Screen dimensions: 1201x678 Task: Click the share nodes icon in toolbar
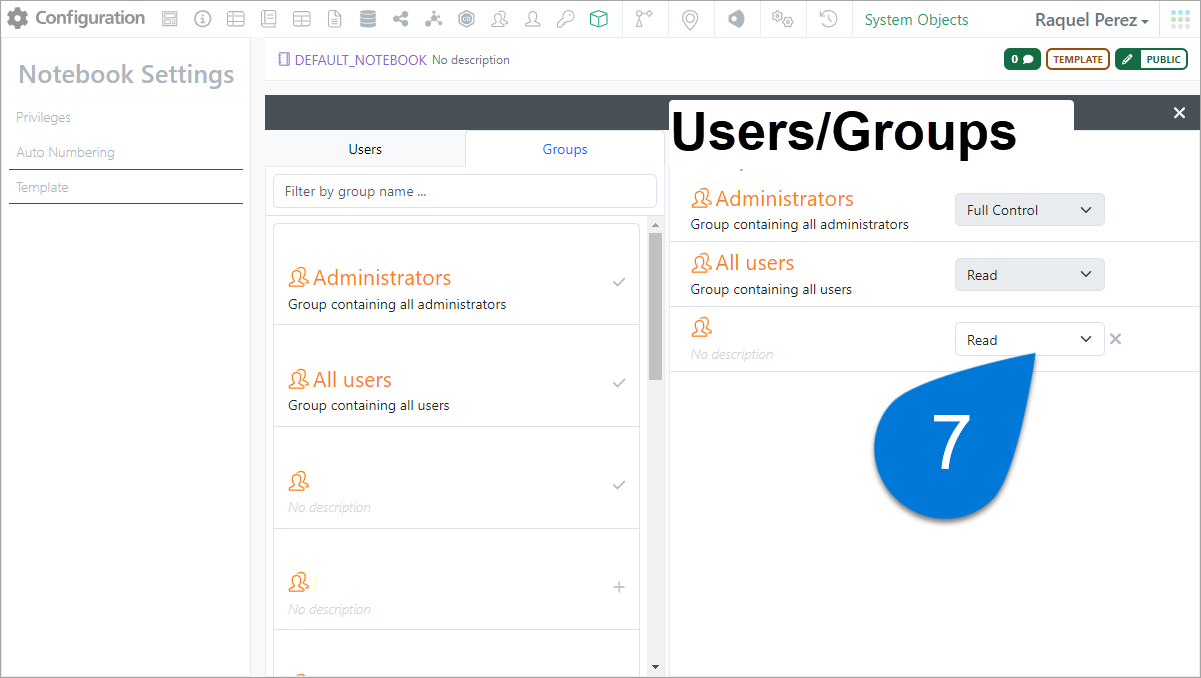[400, 19]
